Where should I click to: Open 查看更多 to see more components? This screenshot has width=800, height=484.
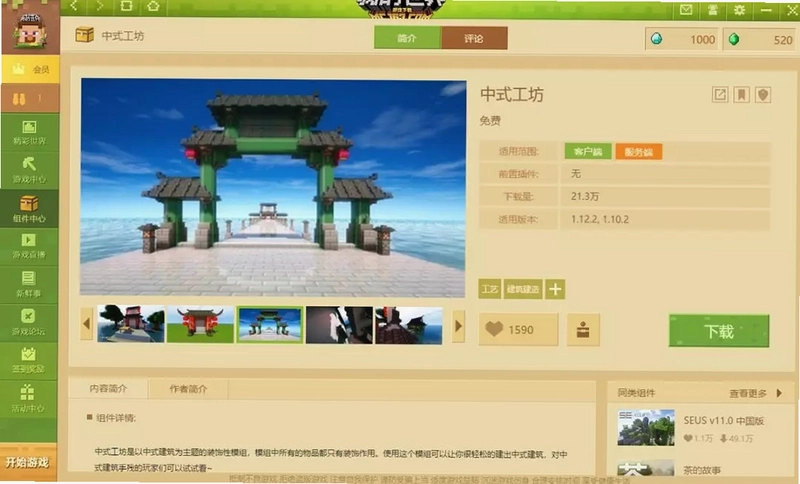point(756,393)
